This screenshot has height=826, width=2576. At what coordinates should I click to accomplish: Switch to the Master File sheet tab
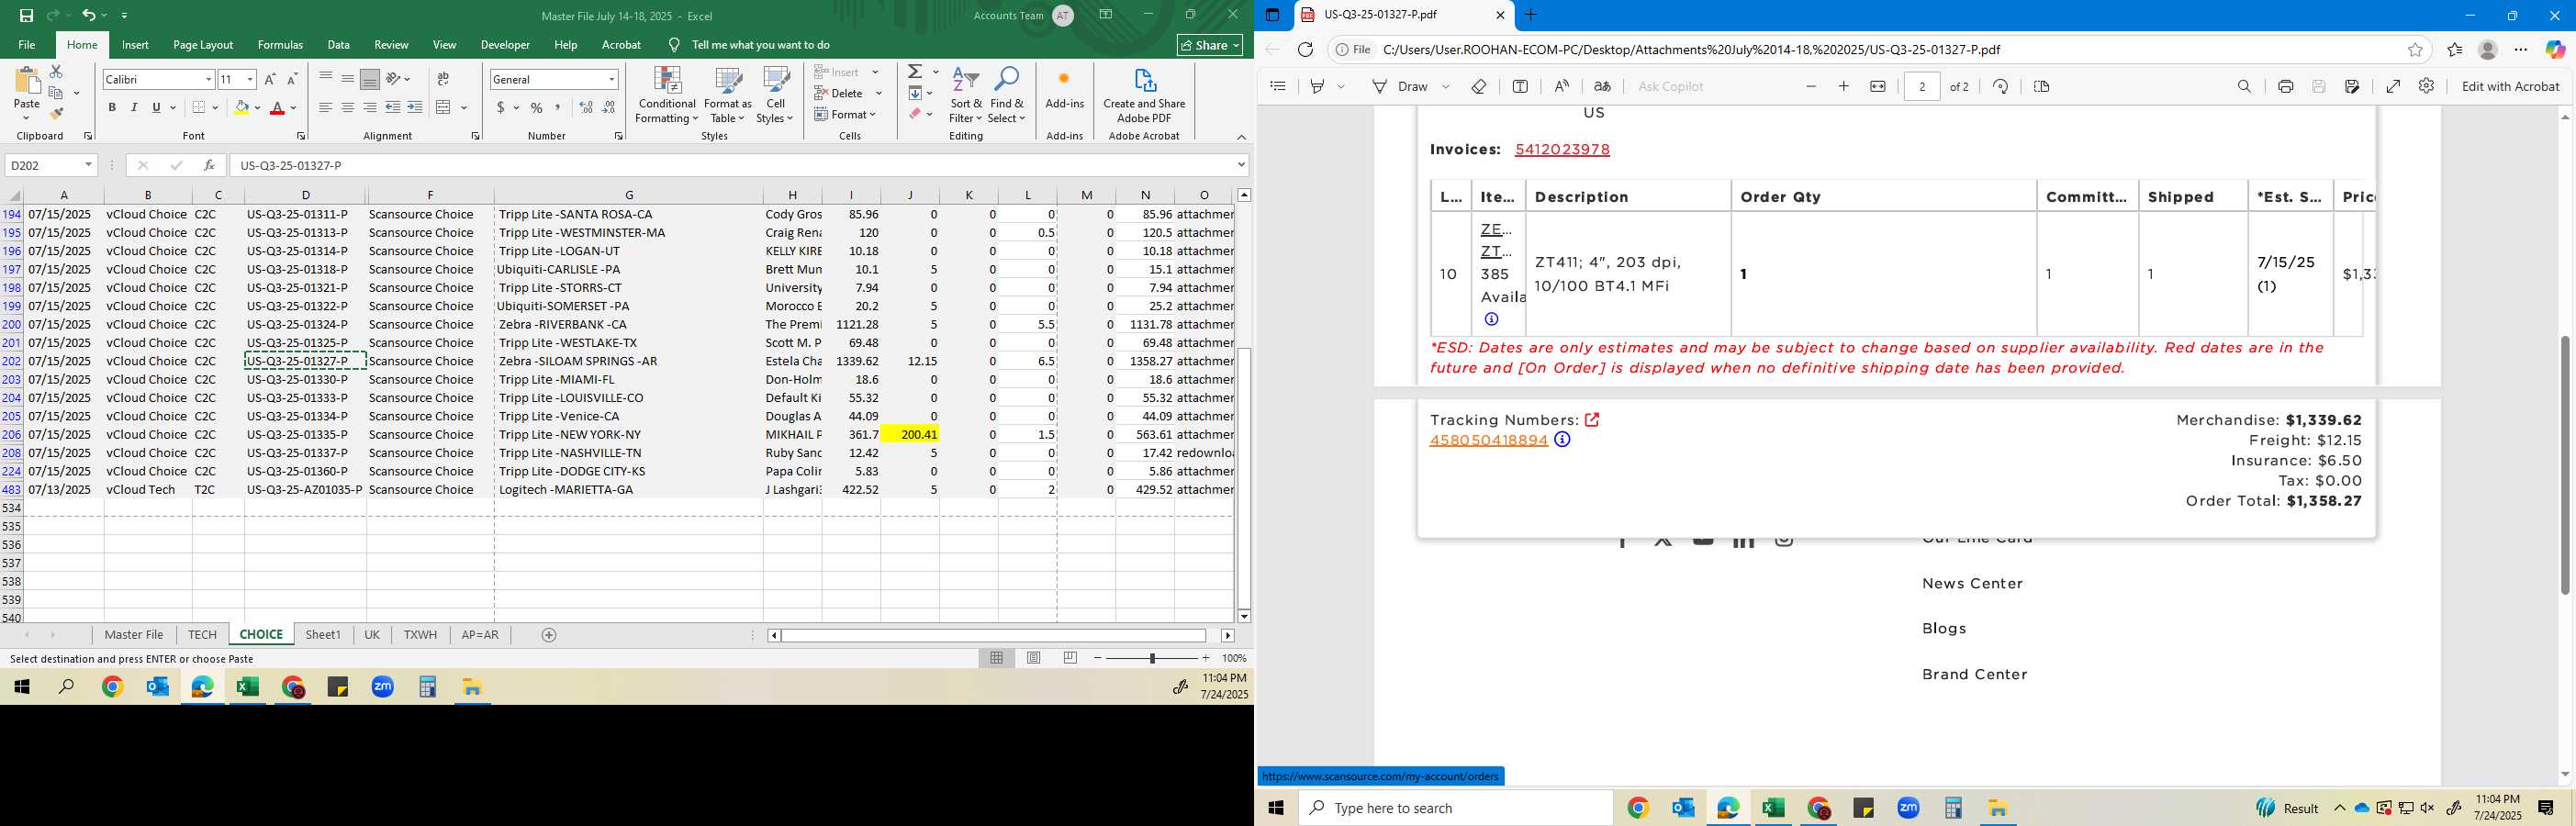coord(134,635)
